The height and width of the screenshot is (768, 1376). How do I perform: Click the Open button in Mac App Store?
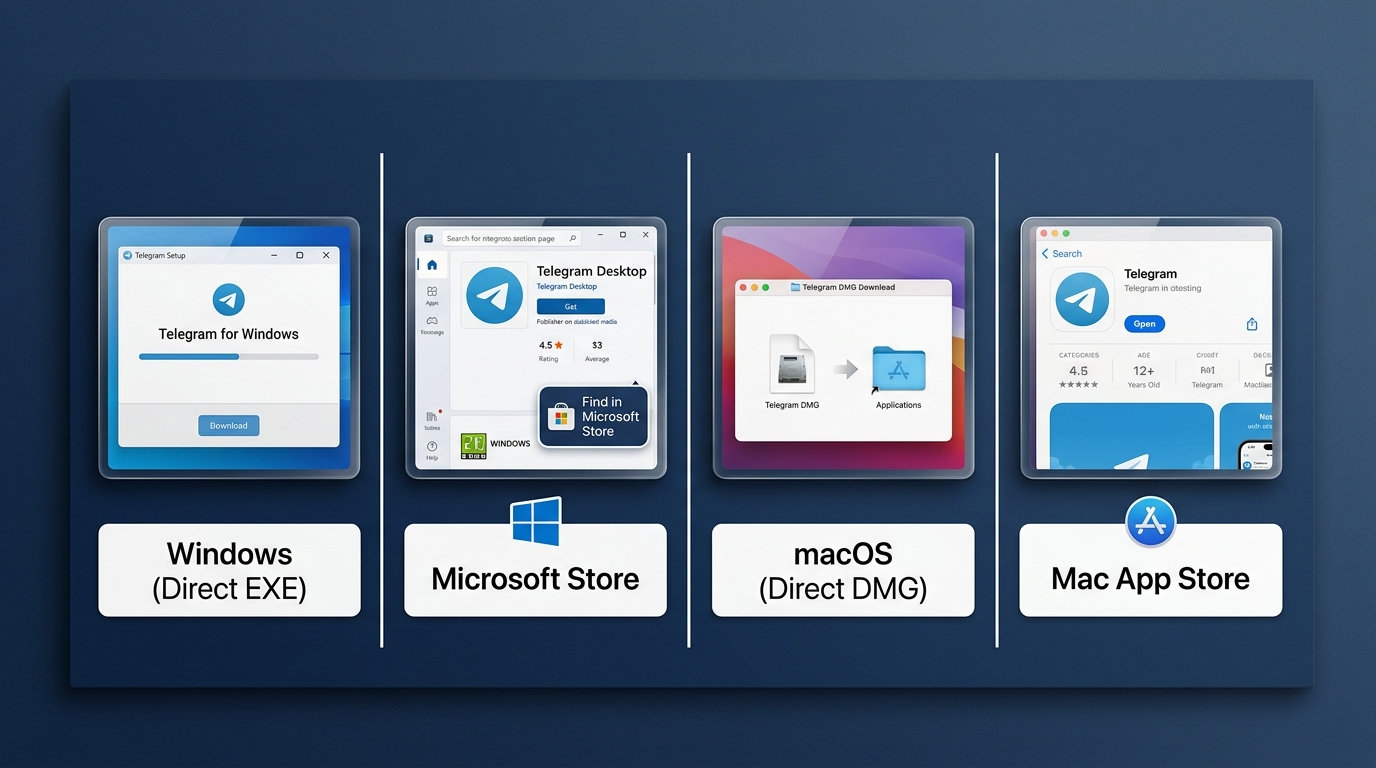[1144, 324]
